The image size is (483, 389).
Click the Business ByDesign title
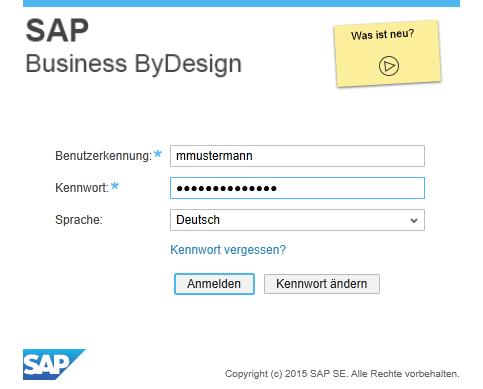click(x=133, y=64)
